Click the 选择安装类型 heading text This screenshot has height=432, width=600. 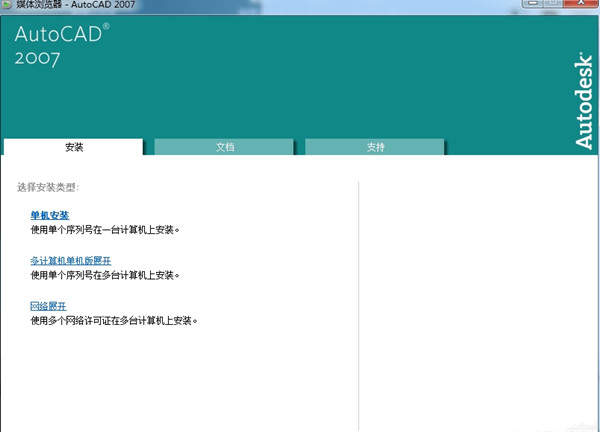[48, 187]
